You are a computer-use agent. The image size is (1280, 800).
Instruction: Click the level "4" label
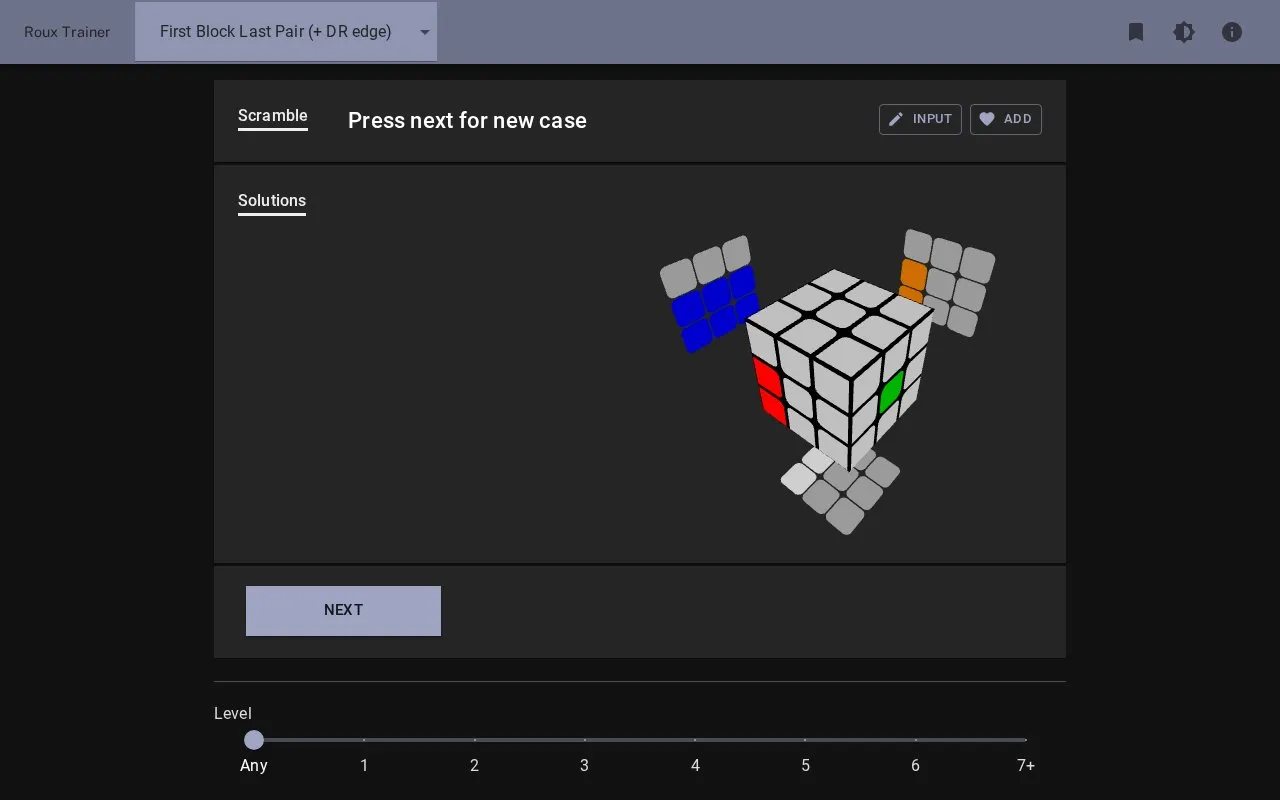coord(695,765)
